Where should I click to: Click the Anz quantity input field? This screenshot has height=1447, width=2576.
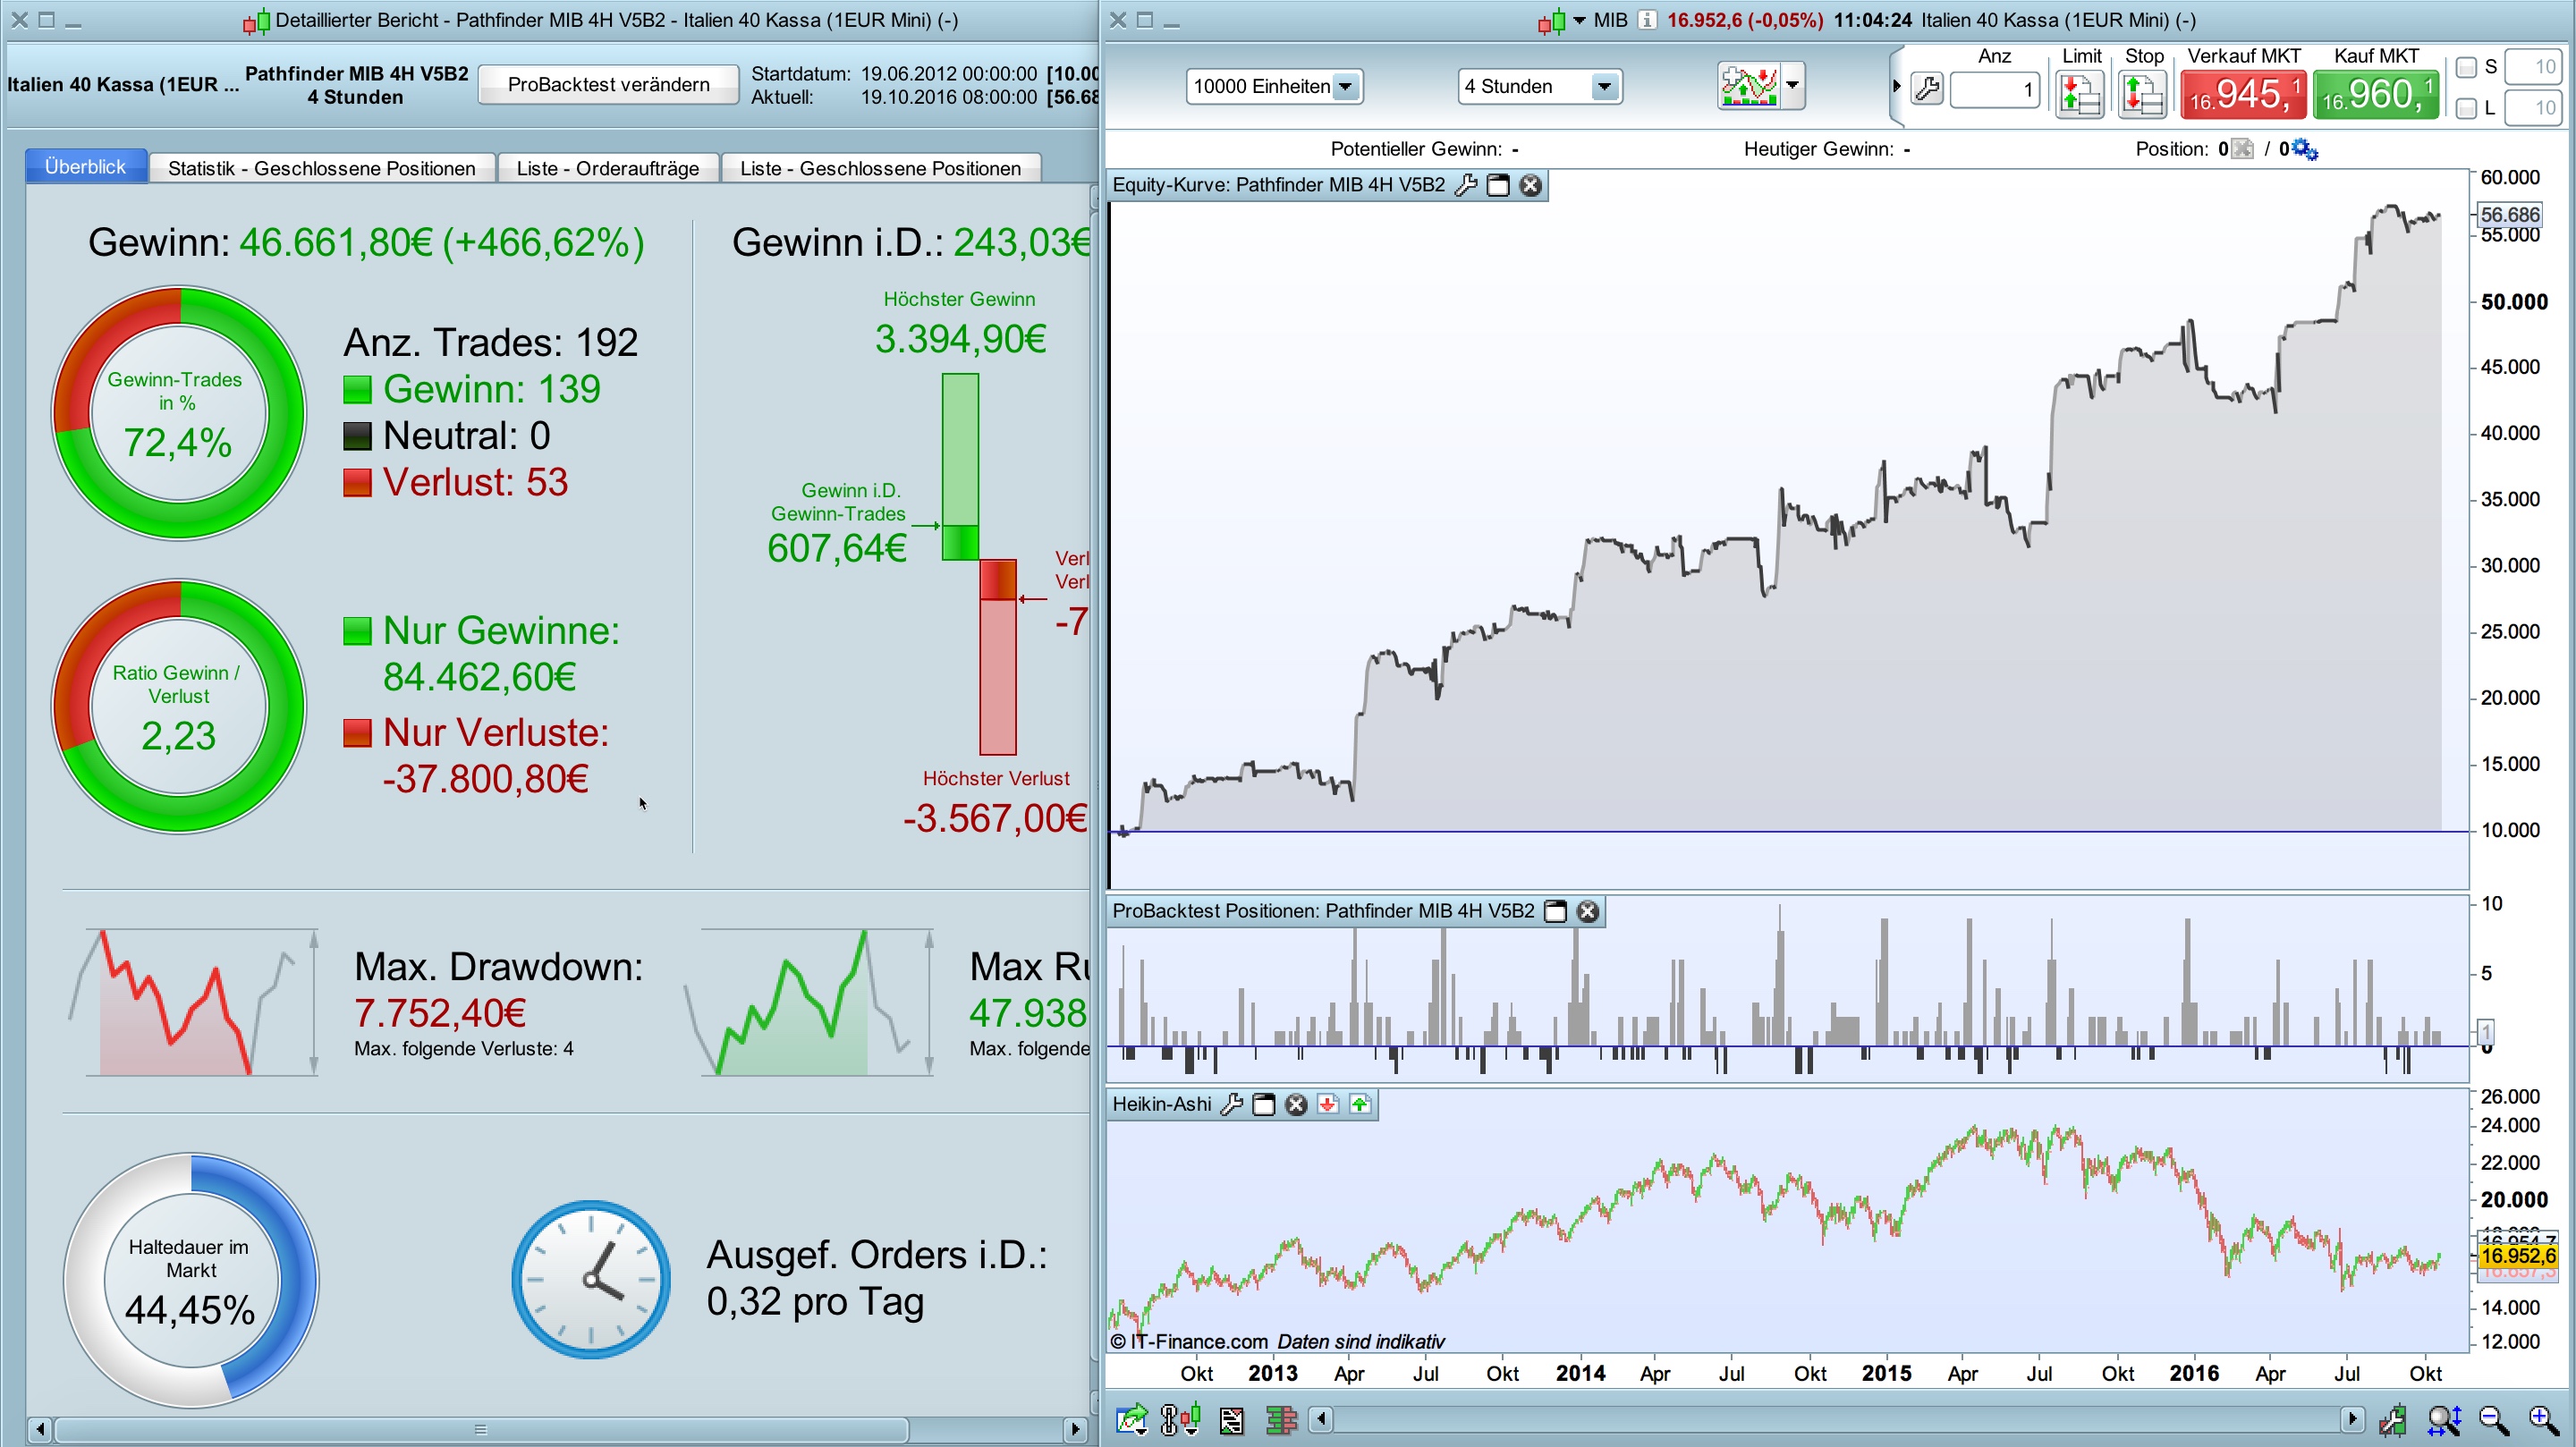point(1994,91)
